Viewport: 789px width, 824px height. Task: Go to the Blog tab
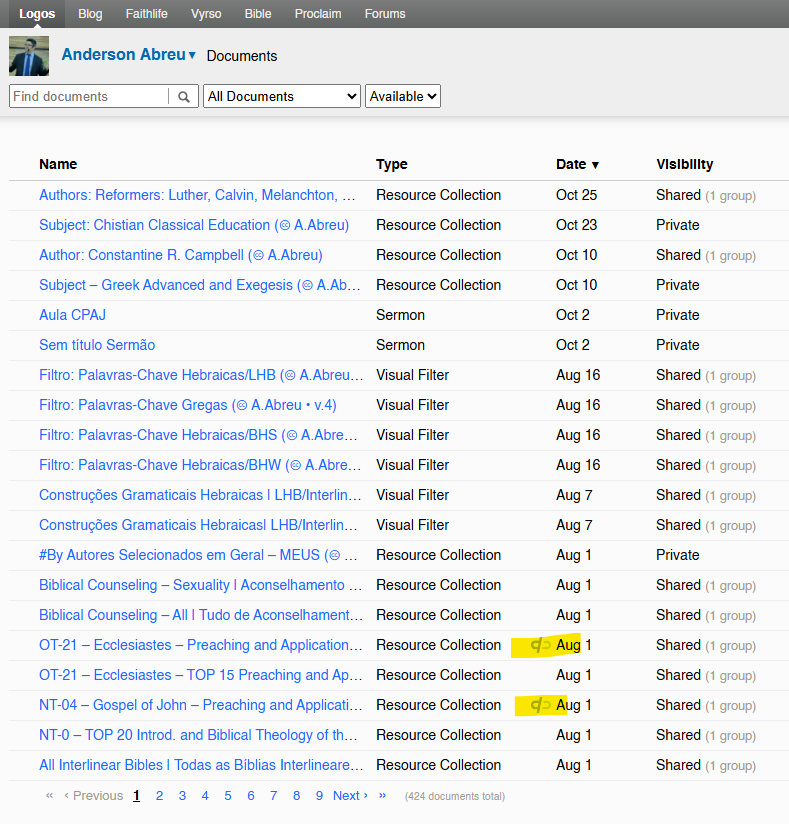[90, 14]
